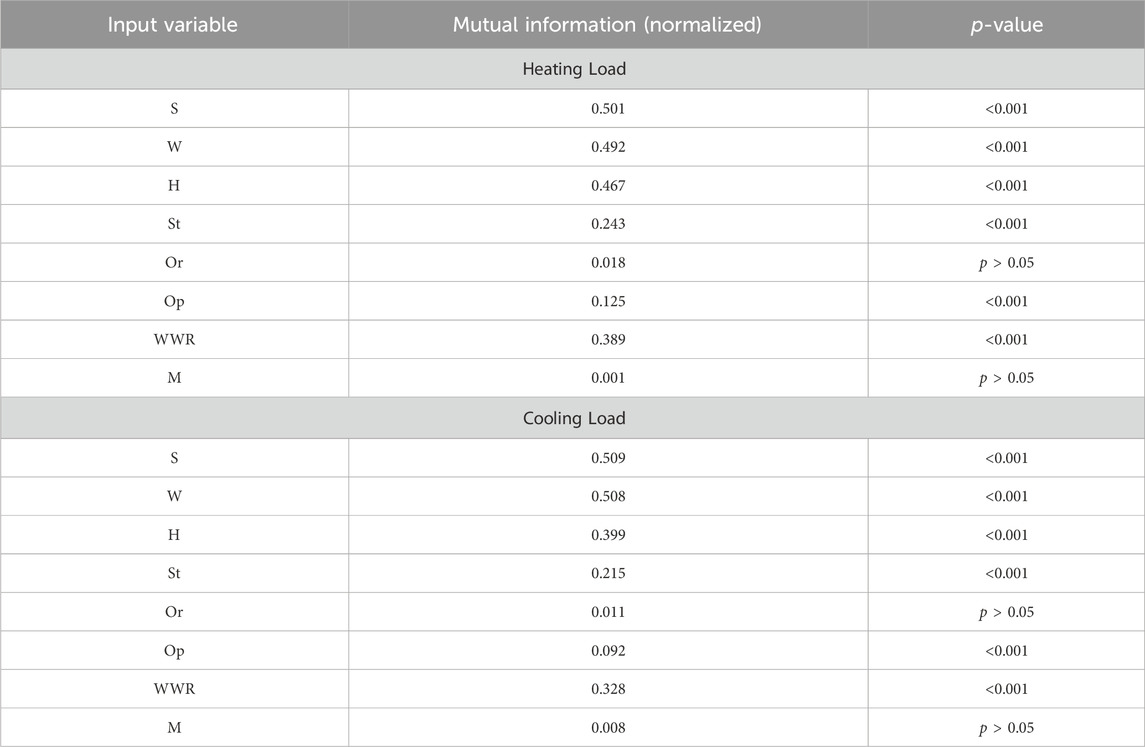This screenshot has width=1145, height=747.
Task: Click the 0.492 value for Heating W
Action: [x=608, y=147]
